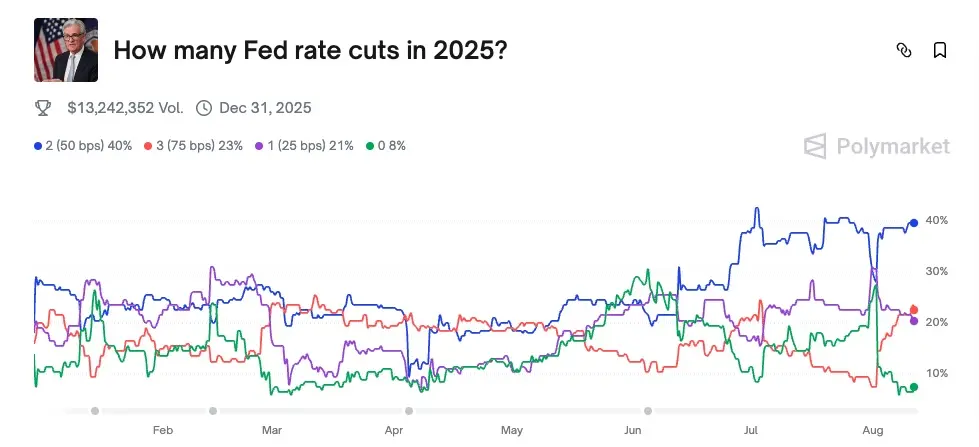This screenshot has height=447, width=979.
Task: Select the timeline marker right of Apr
Action: coord(408,410)
